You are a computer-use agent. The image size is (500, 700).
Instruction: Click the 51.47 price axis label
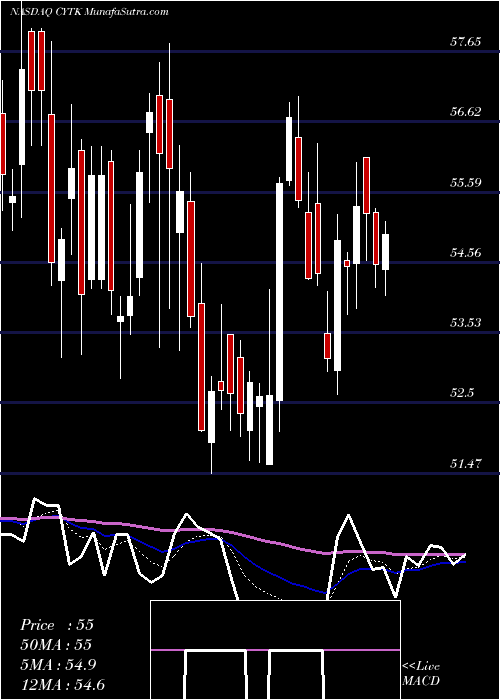tap(466, 463)
